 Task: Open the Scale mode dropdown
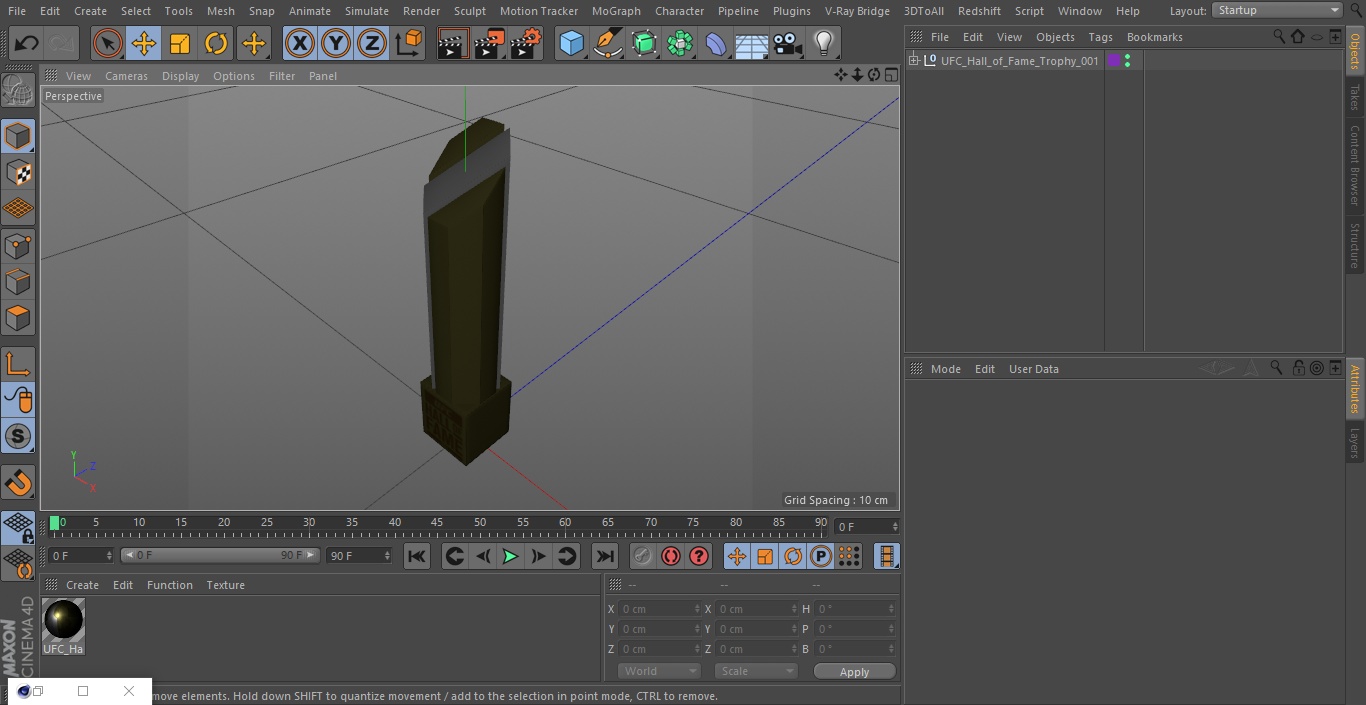(756, 671)
